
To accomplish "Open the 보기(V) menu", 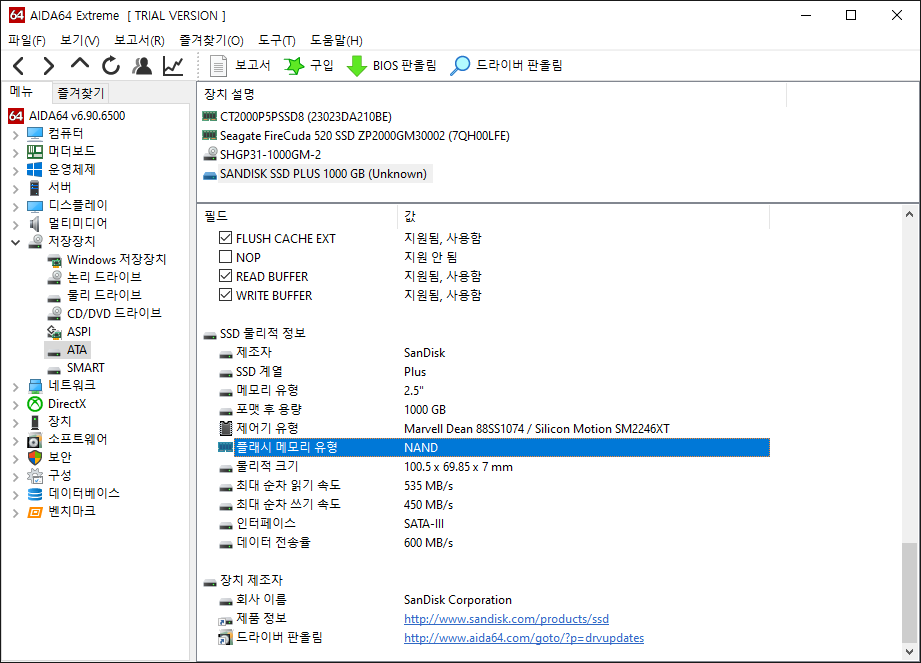I will tap(80, 41).
